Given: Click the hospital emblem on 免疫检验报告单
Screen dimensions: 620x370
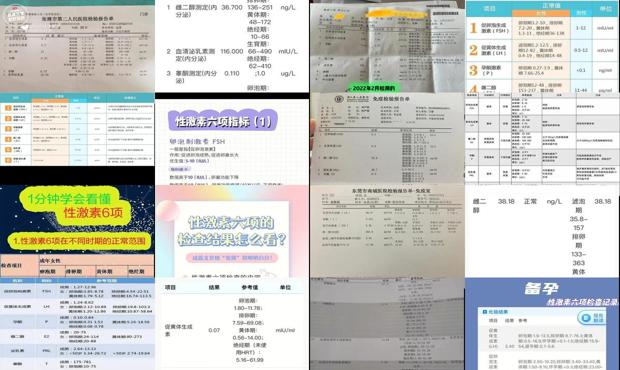Looking at the screenshot, I should coord(339,99).
